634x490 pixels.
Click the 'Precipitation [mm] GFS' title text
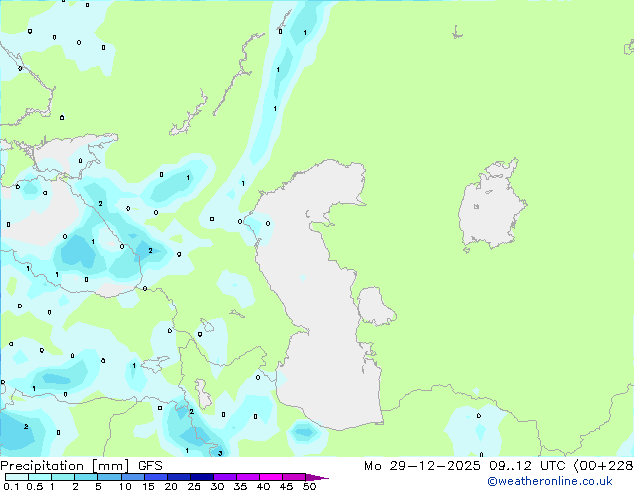(81, 466)
